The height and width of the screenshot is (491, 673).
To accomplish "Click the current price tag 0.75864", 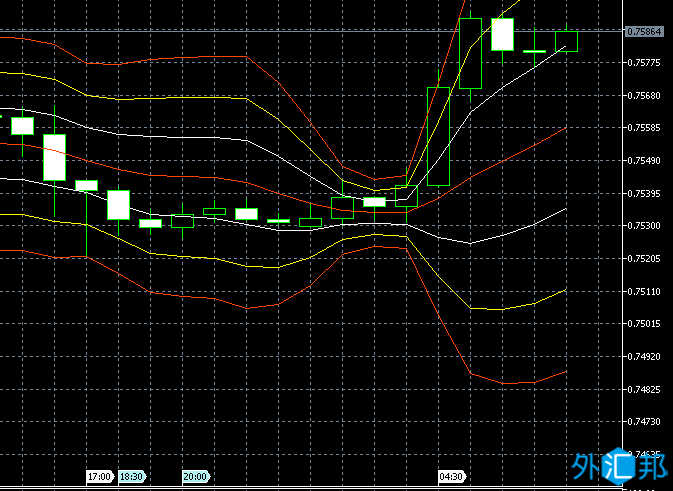I will (x=645, y=32).
